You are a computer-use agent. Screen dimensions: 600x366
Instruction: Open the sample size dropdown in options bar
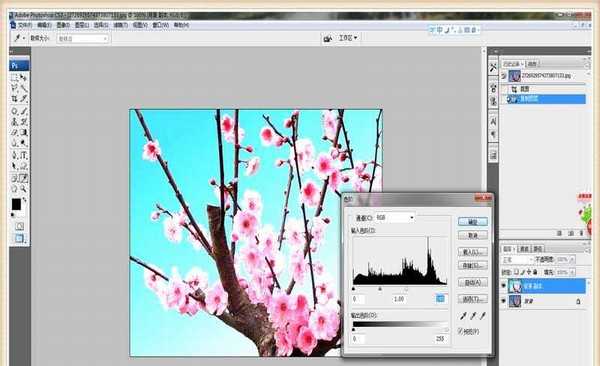click(x=83, y=39)
